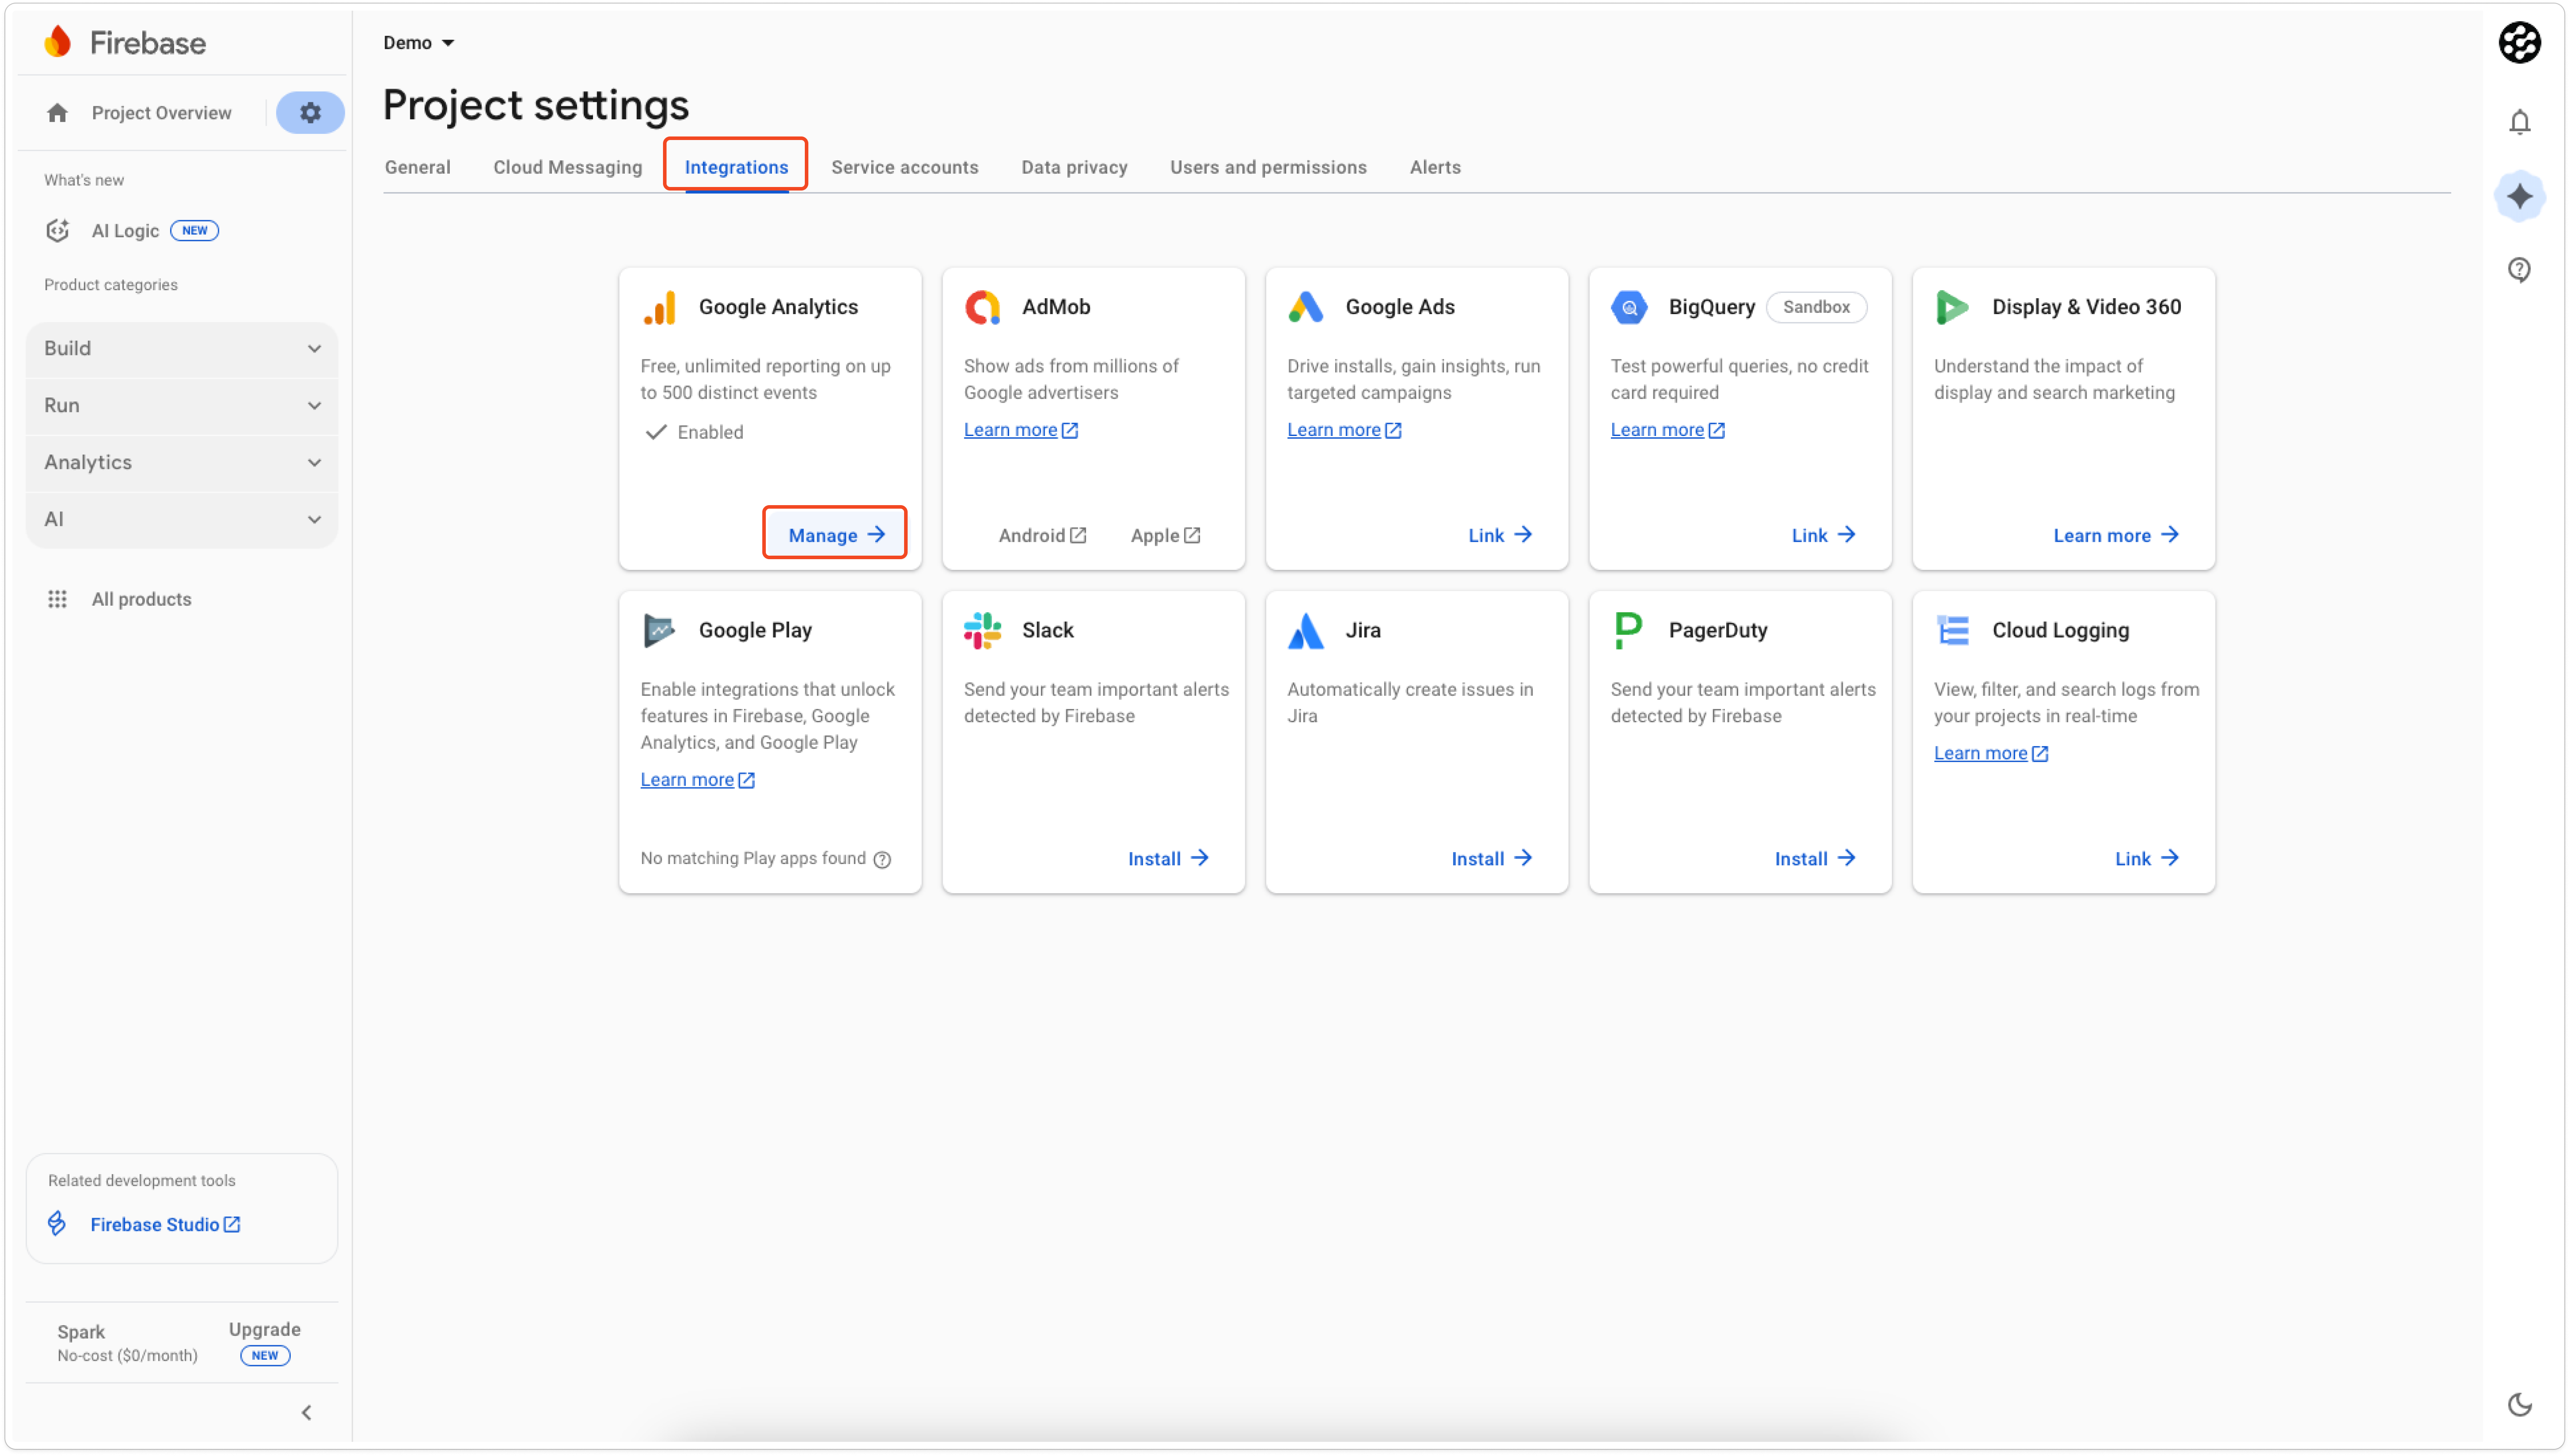
Task: Switch to the Cloud Messaging tab
Action: pos(567,167)
